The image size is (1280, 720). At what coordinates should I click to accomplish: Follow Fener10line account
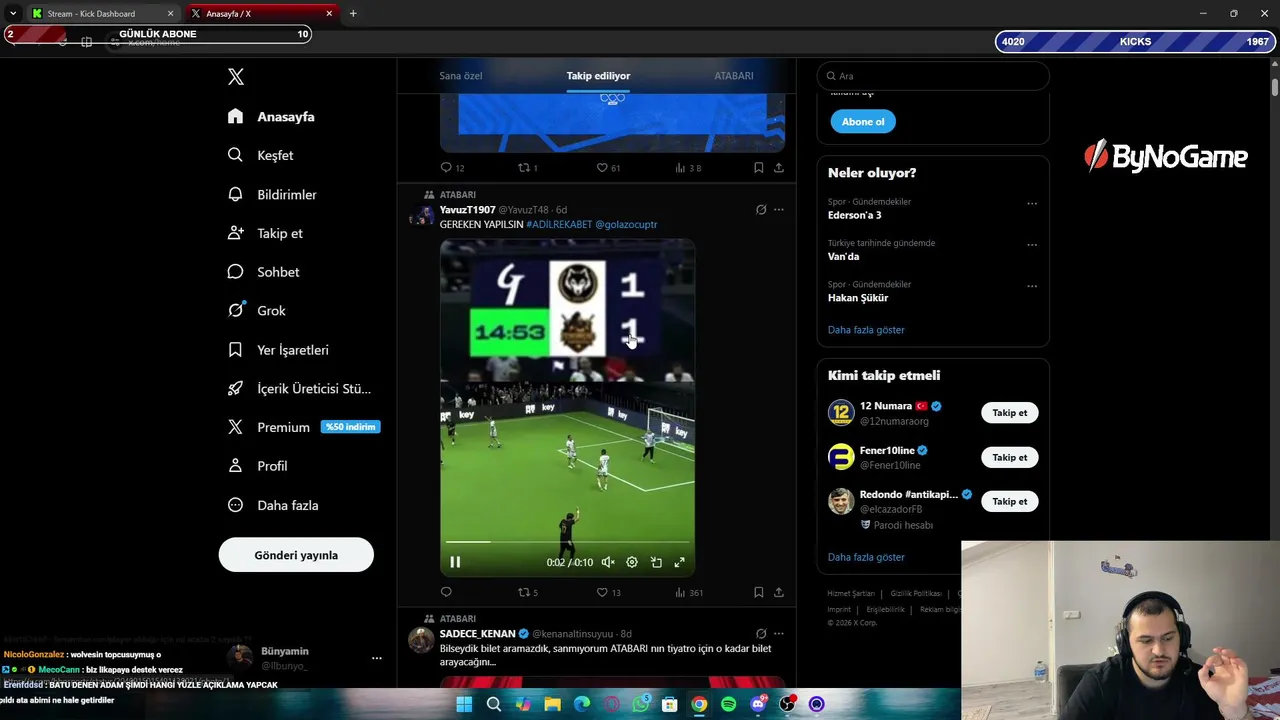pyautogui.click(x=1009, y=457)
